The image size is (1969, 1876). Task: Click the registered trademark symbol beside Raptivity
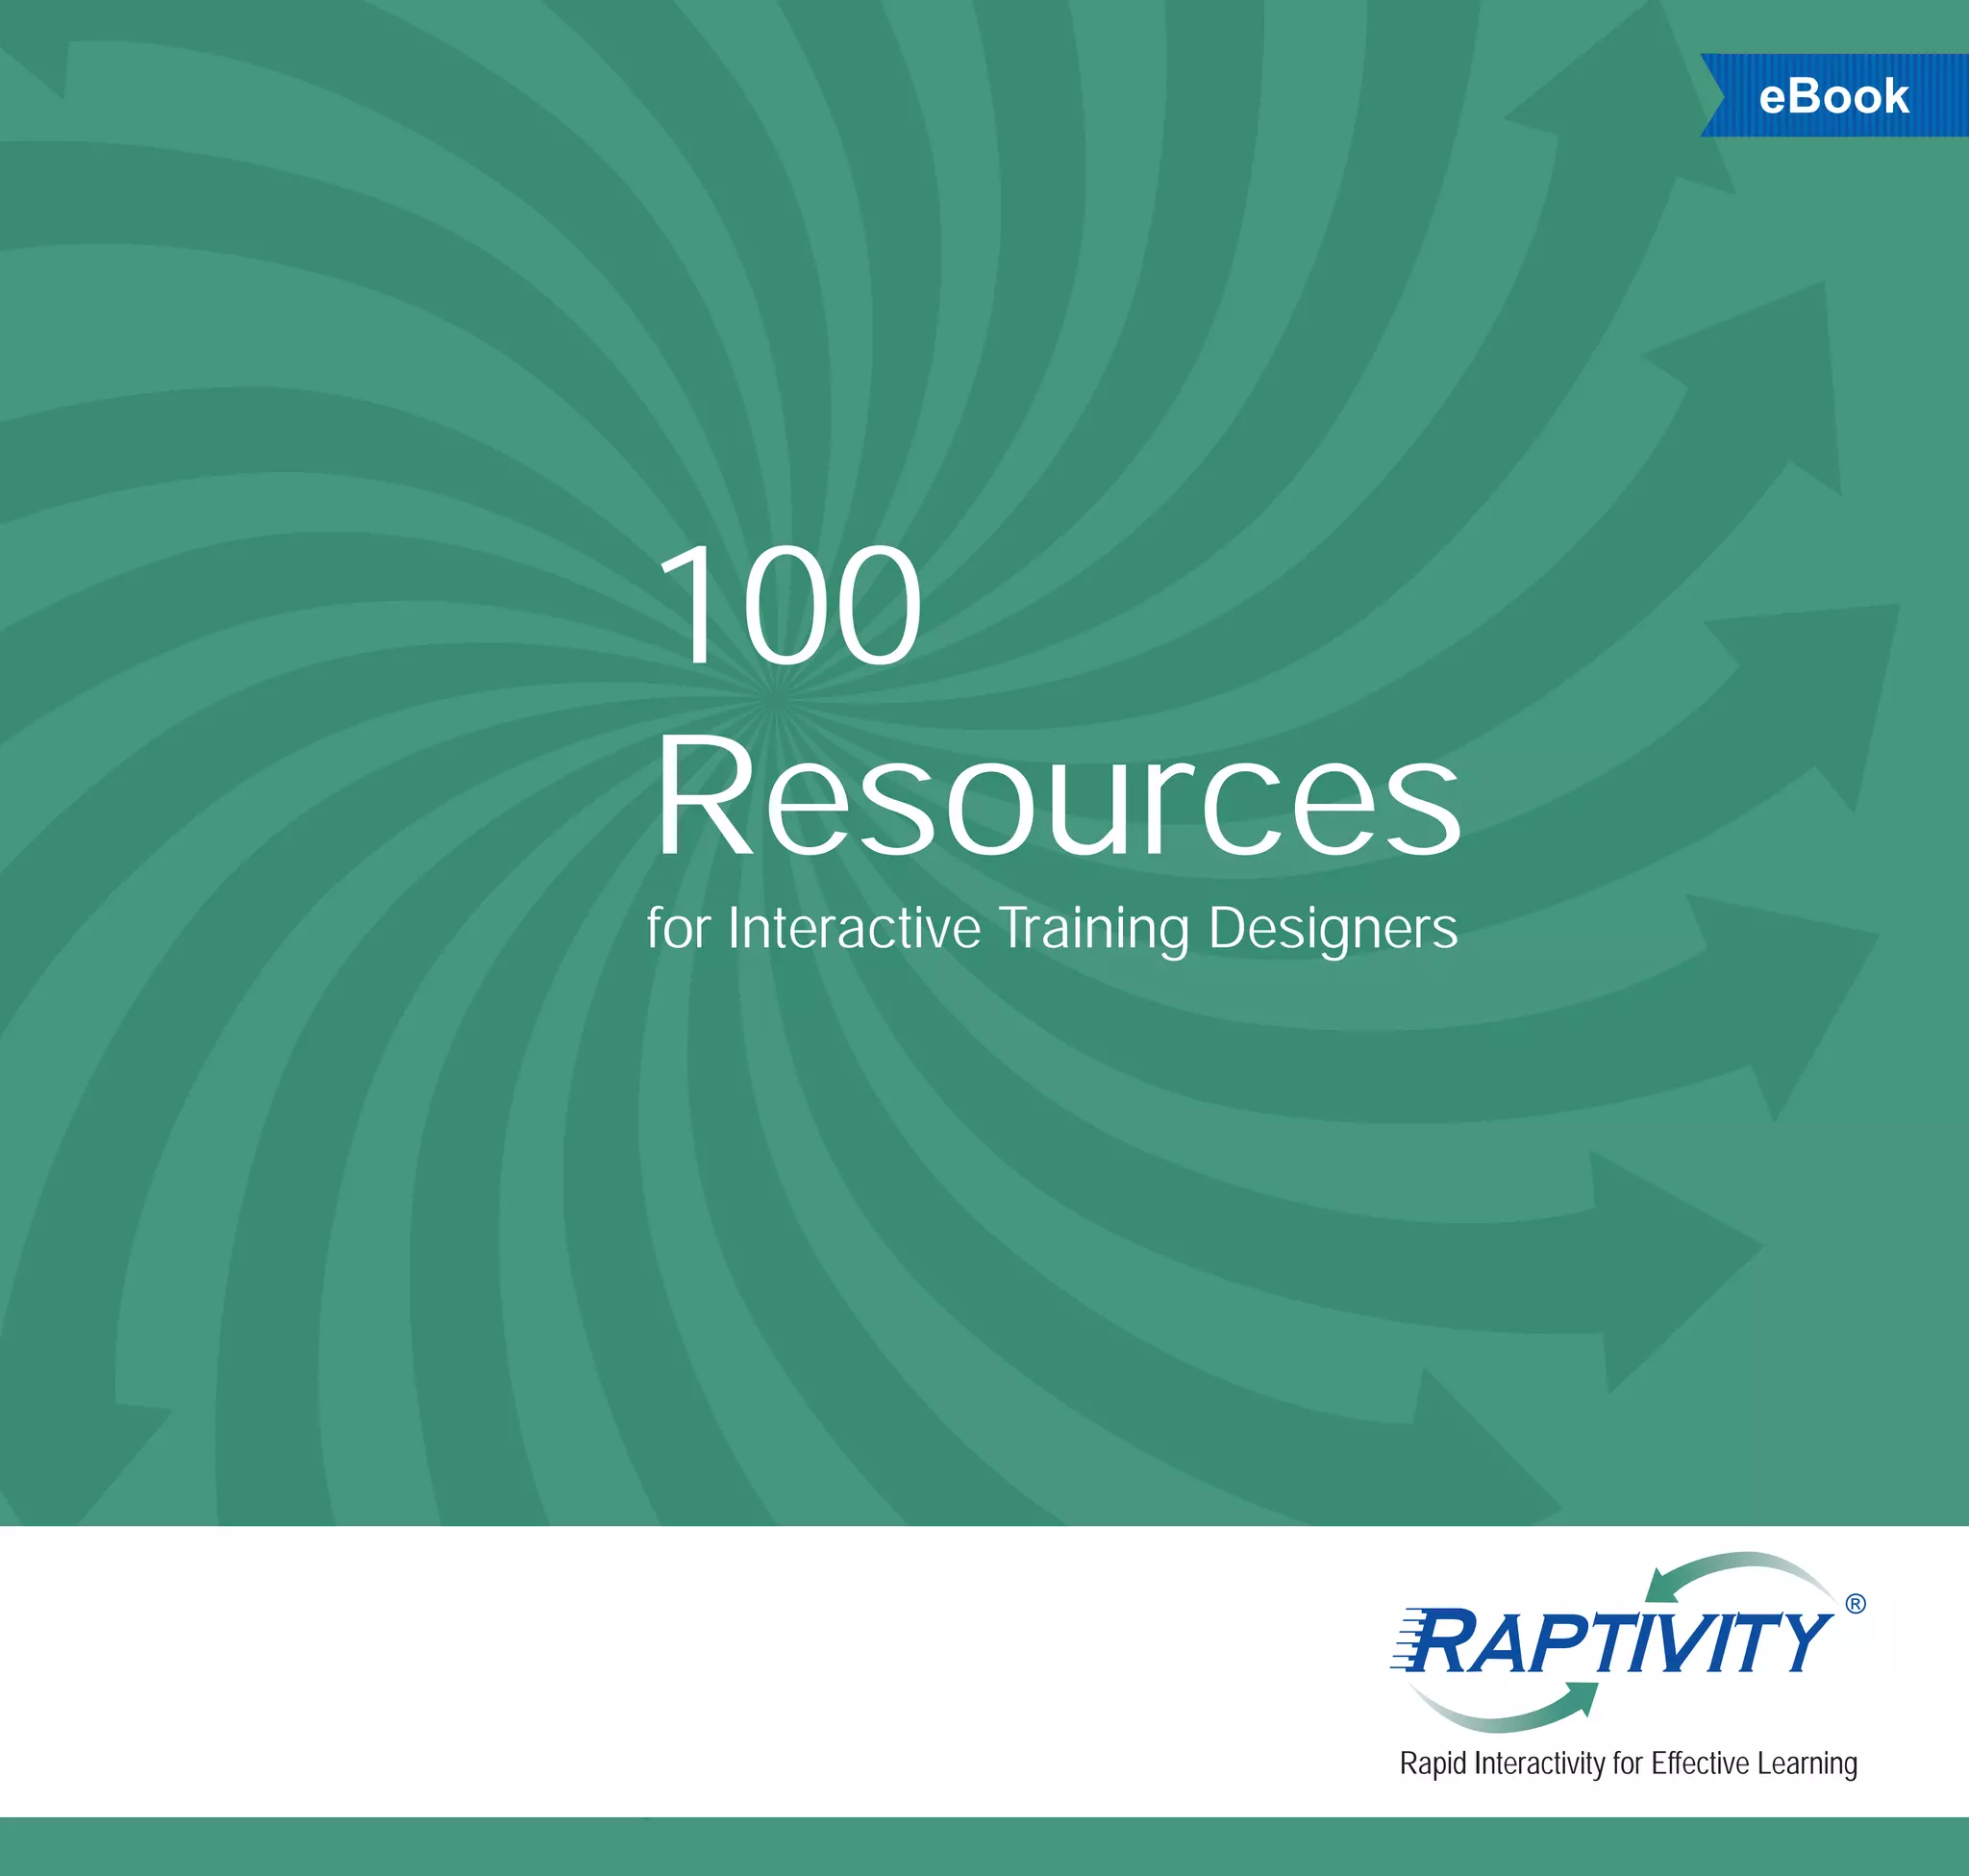pyautogui.click(x=1855, y=1603)
